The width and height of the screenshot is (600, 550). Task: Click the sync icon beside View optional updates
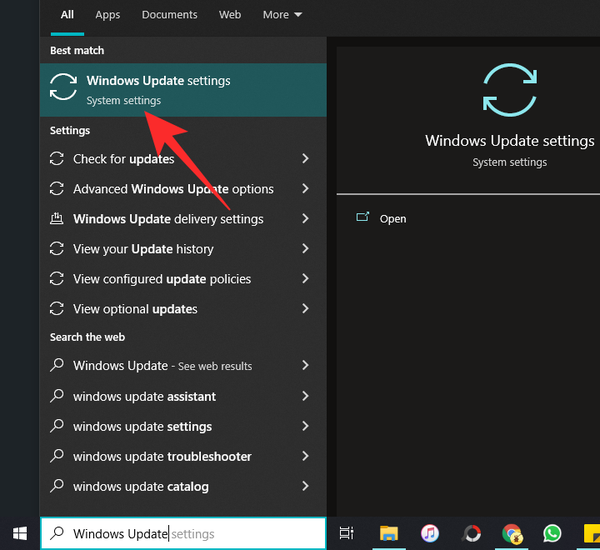click(57, 308)
